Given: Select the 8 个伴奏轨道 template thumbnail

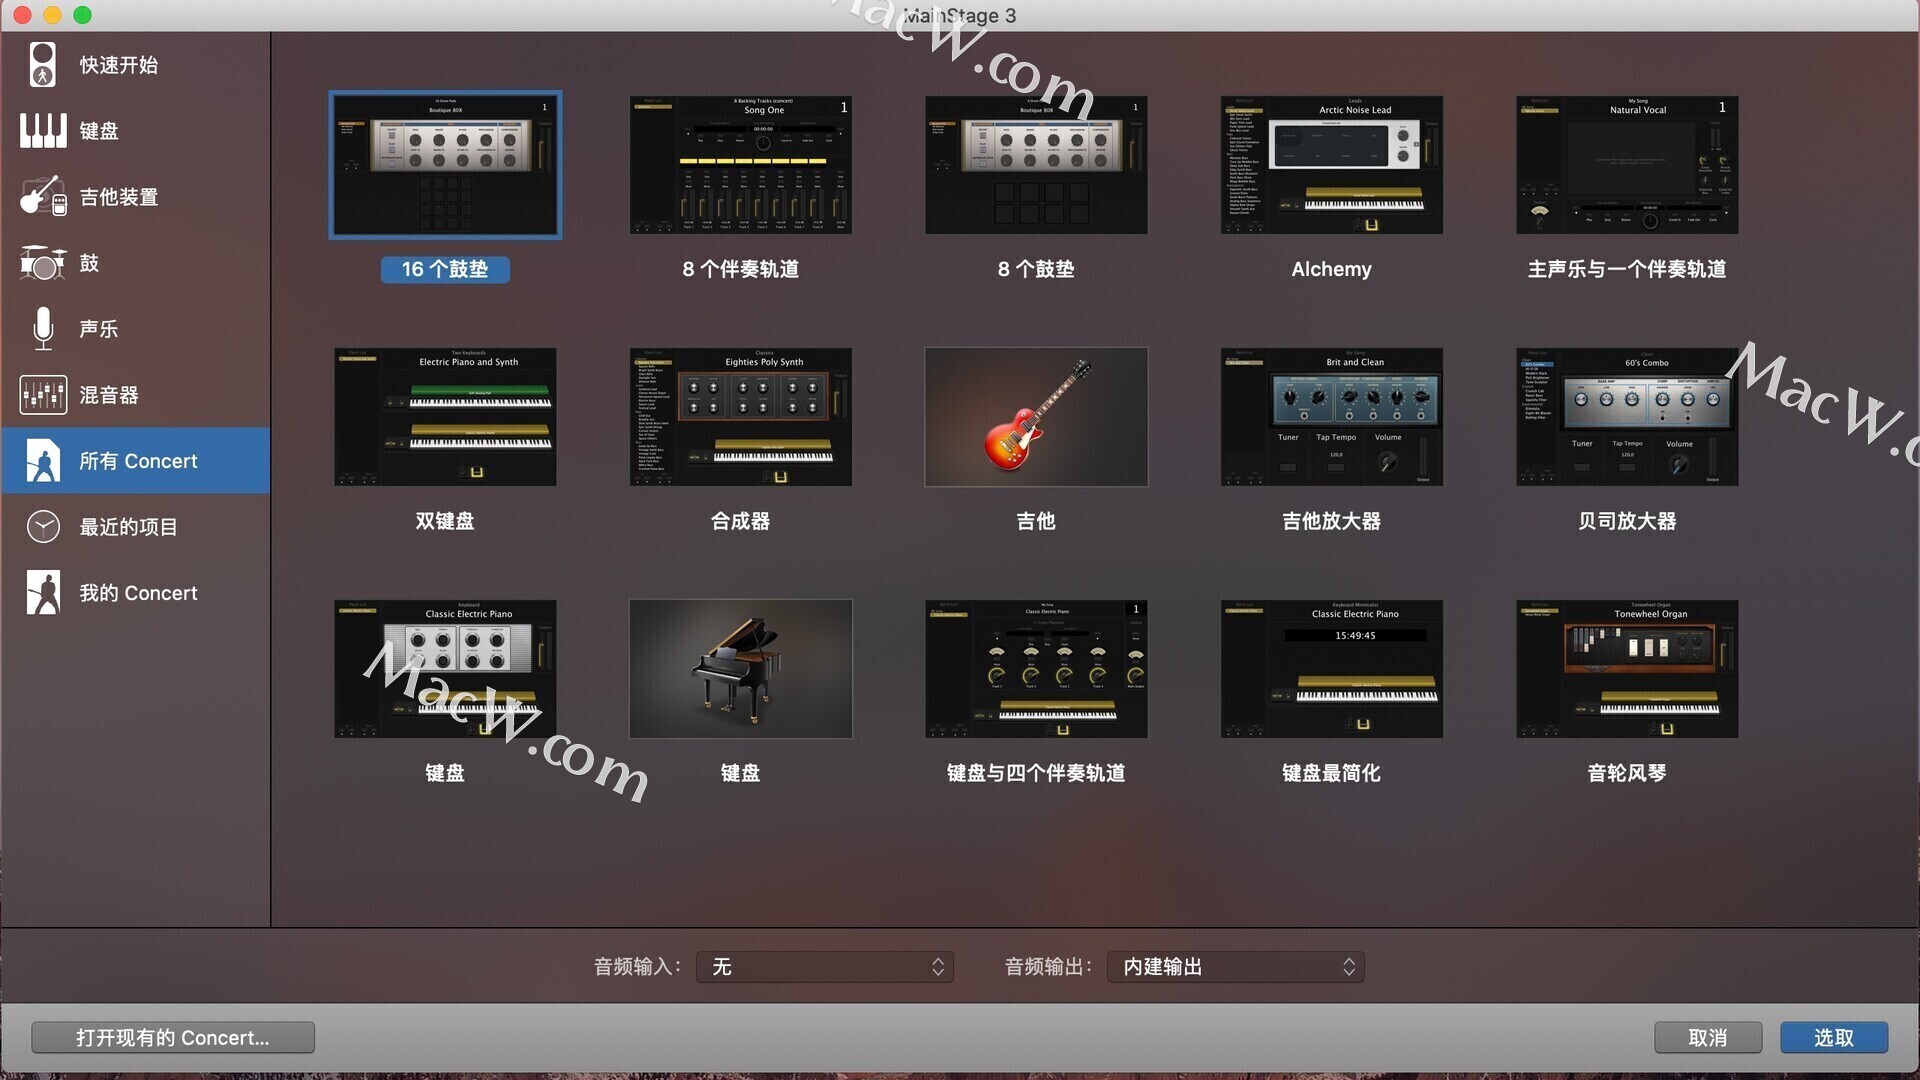Looking at the screenshot, I should (740, 165).
